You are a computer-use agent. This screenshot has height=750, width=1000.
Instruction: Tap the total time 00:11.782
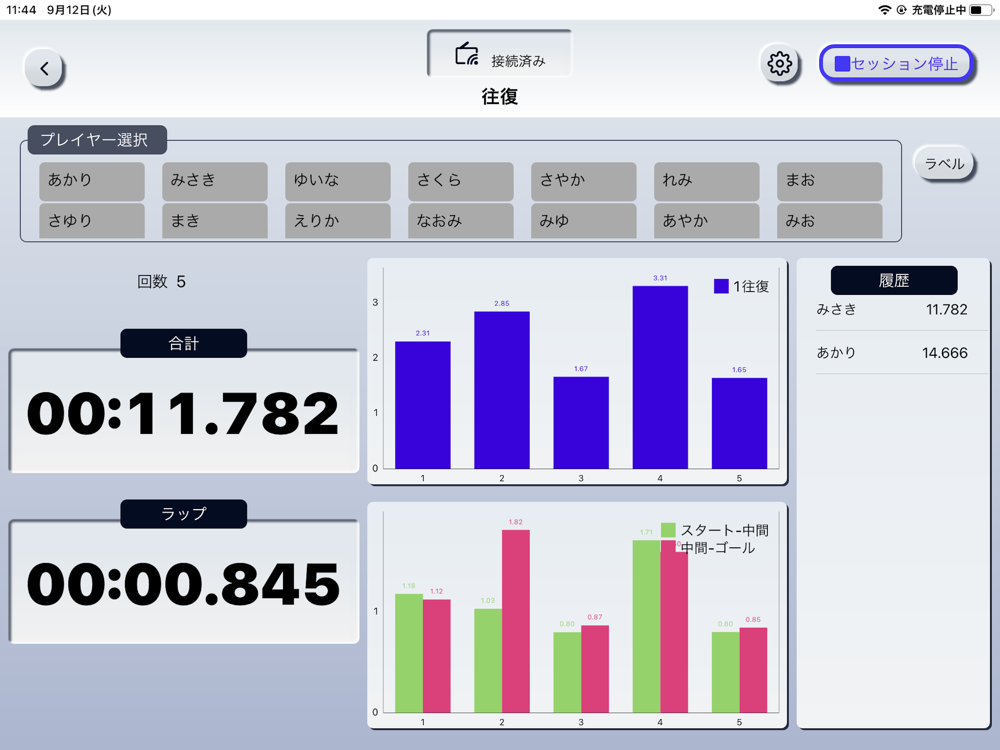(183, 414)
